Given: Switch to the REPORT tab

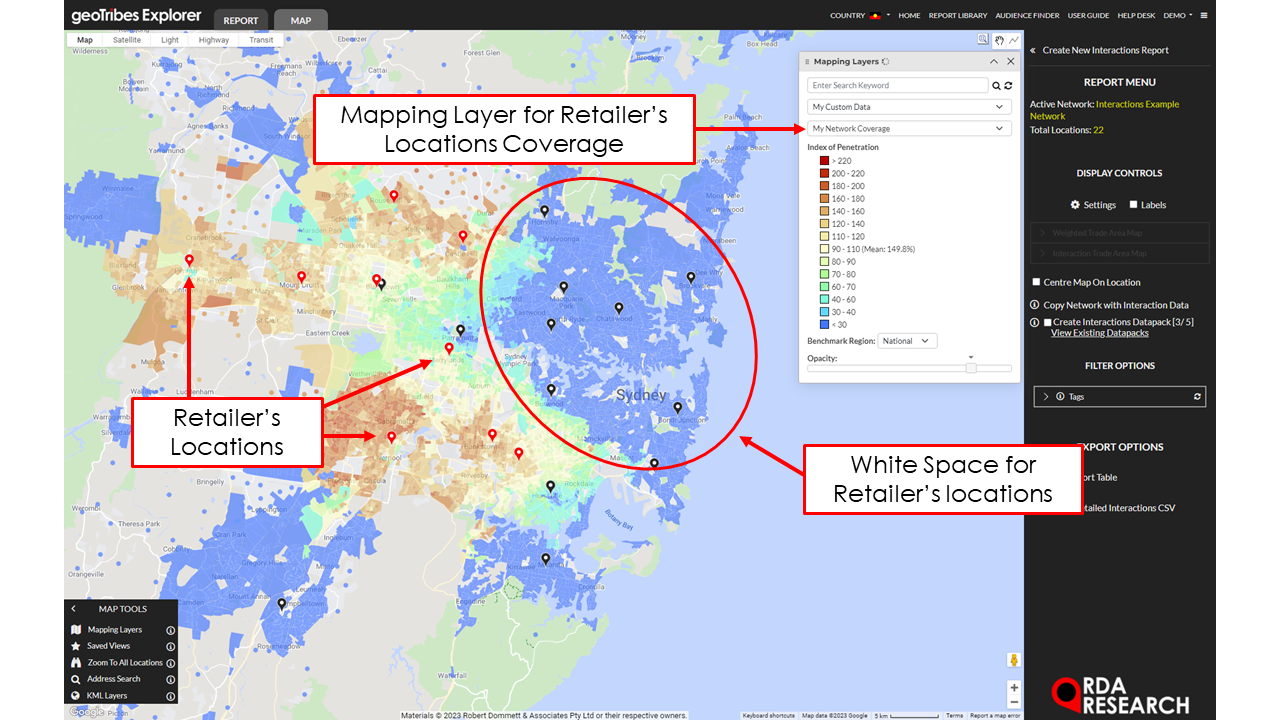Looking at the screenshot, I should click(x=240, y=20).
